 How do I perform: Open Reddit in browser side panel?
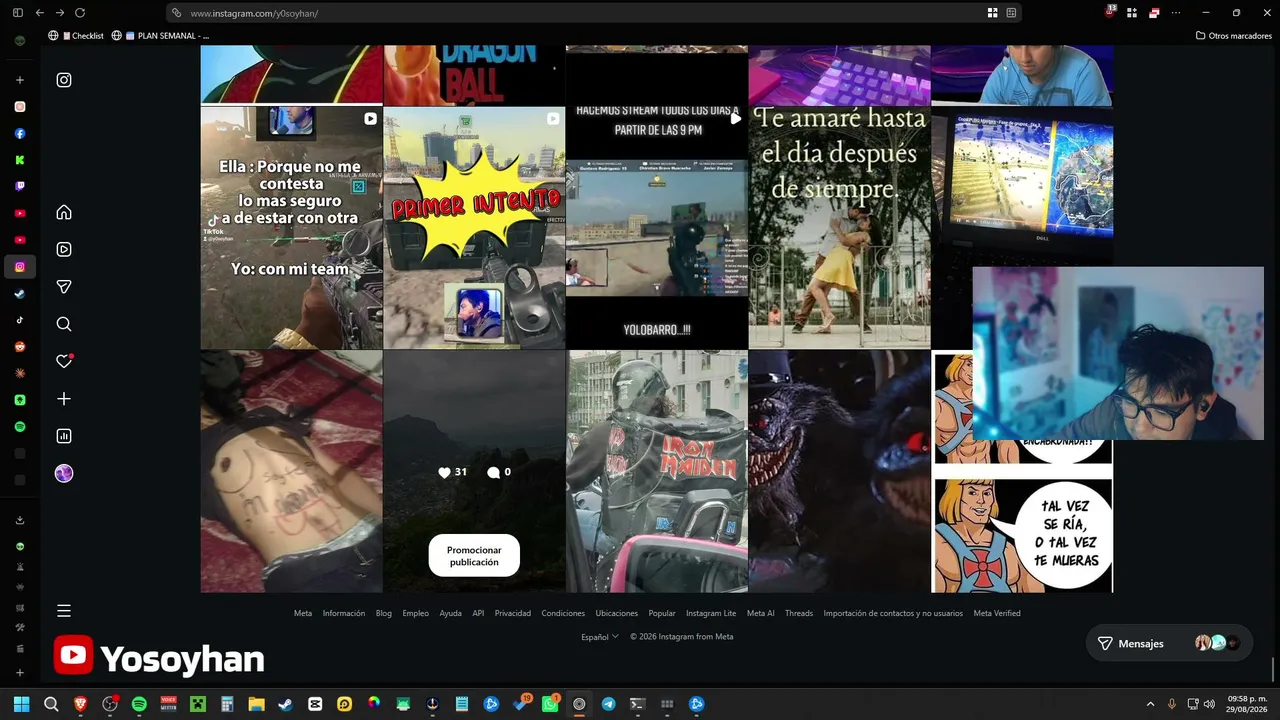tap(20, 347)
